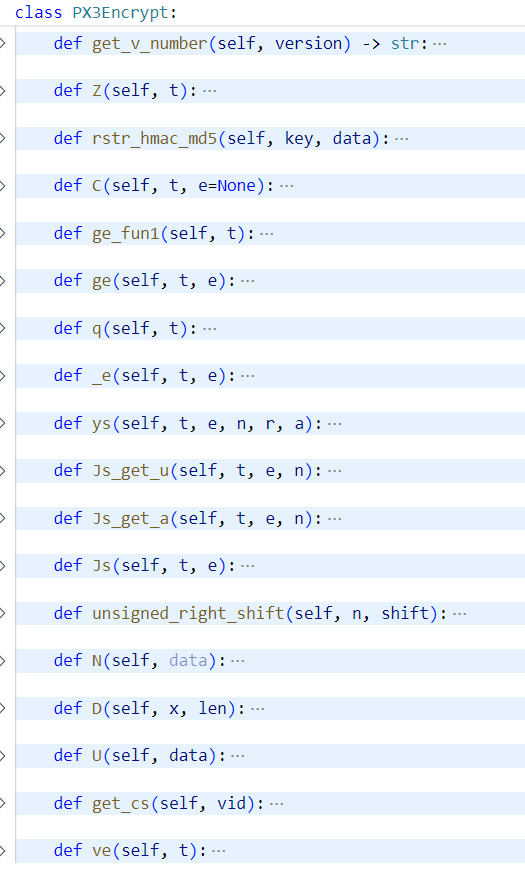Click the rstr_hmac_md5 function name
The height and width of the screenshot is (872, 525).
point(155,138)
